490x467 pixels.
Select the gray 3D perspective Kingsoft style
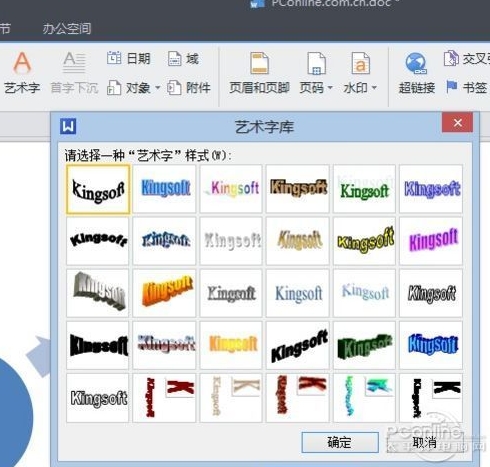(x=98, y=293)
